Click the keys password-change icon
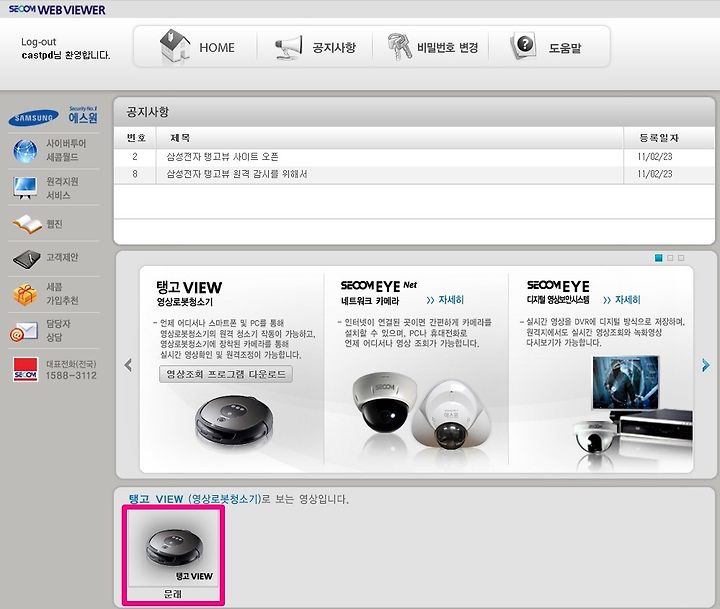This screenshot has height=609, width=720. pos(399,47)
